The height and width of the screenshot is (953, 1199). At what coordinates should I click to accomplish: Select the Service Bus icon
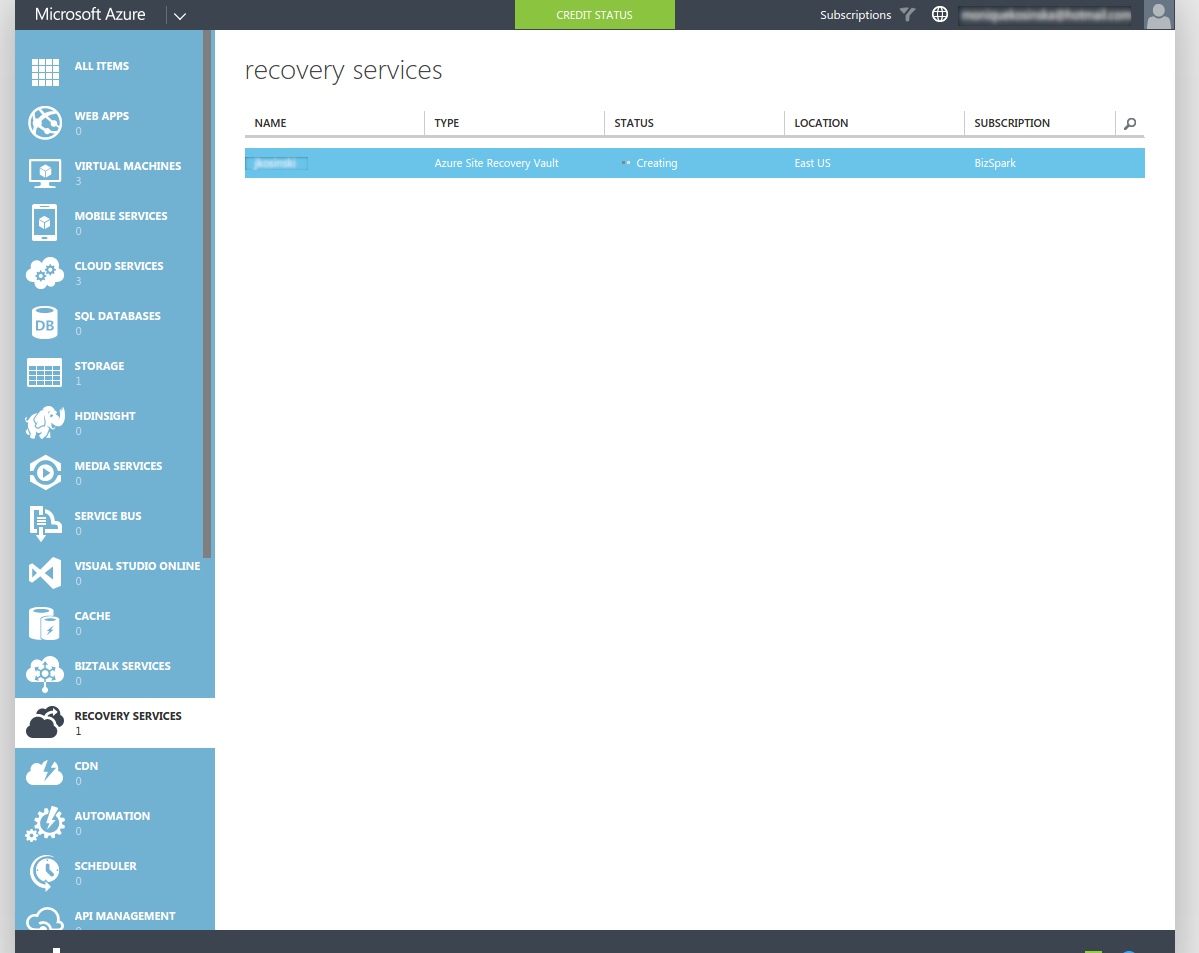(x=45, y=523)
